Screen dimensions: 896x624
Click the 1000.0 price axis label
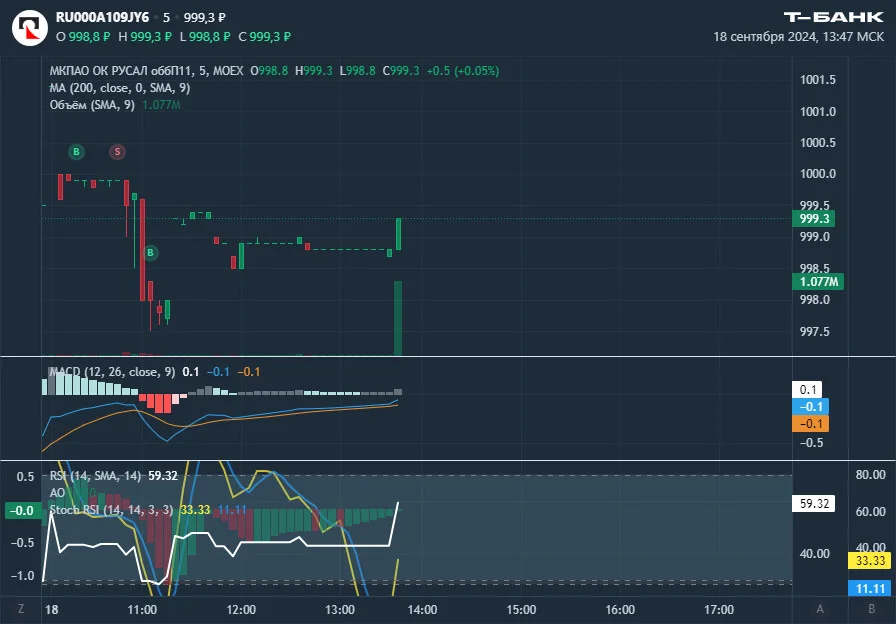(818, 174)
